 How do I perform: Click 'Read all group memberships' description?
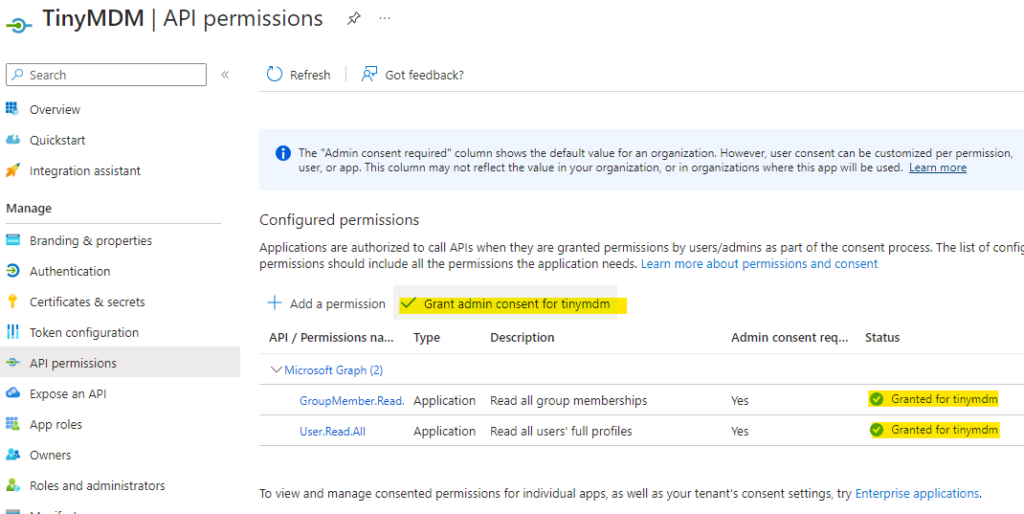pyautogui.click(x=568, y=400)
